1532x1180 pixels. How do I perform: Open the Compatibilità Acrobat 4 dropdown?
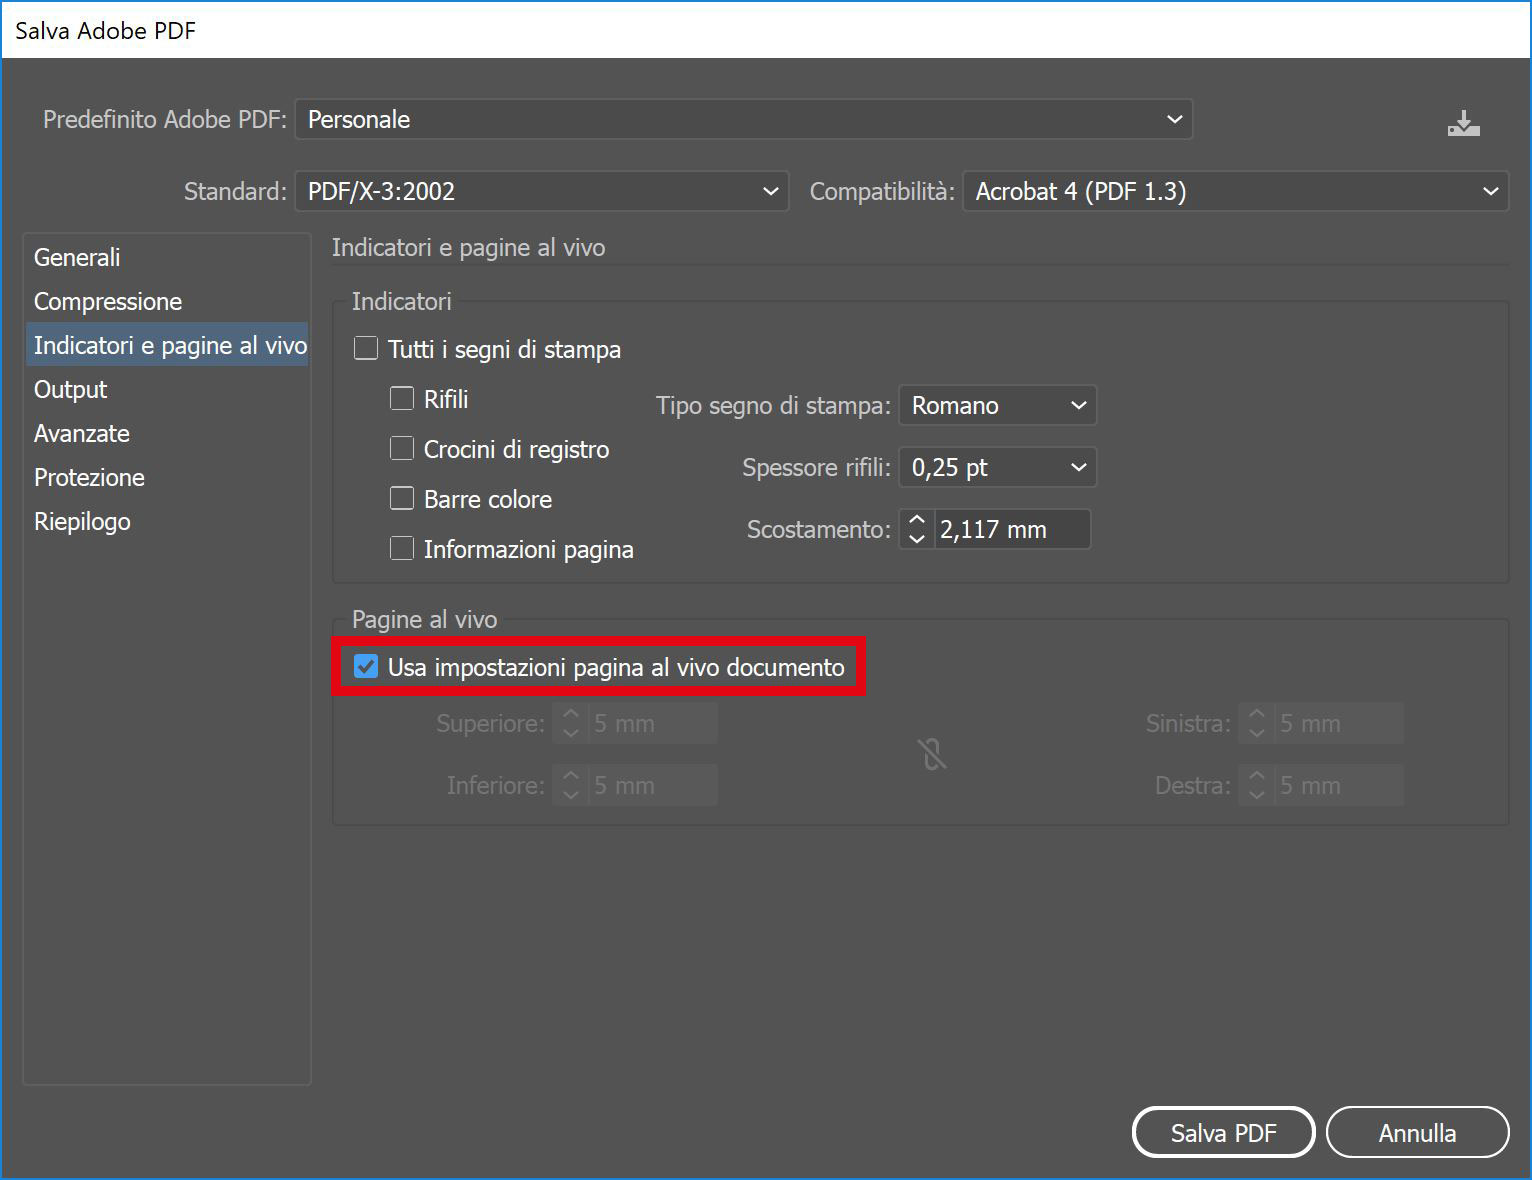pyautogui.click(x=1235, y=191)
